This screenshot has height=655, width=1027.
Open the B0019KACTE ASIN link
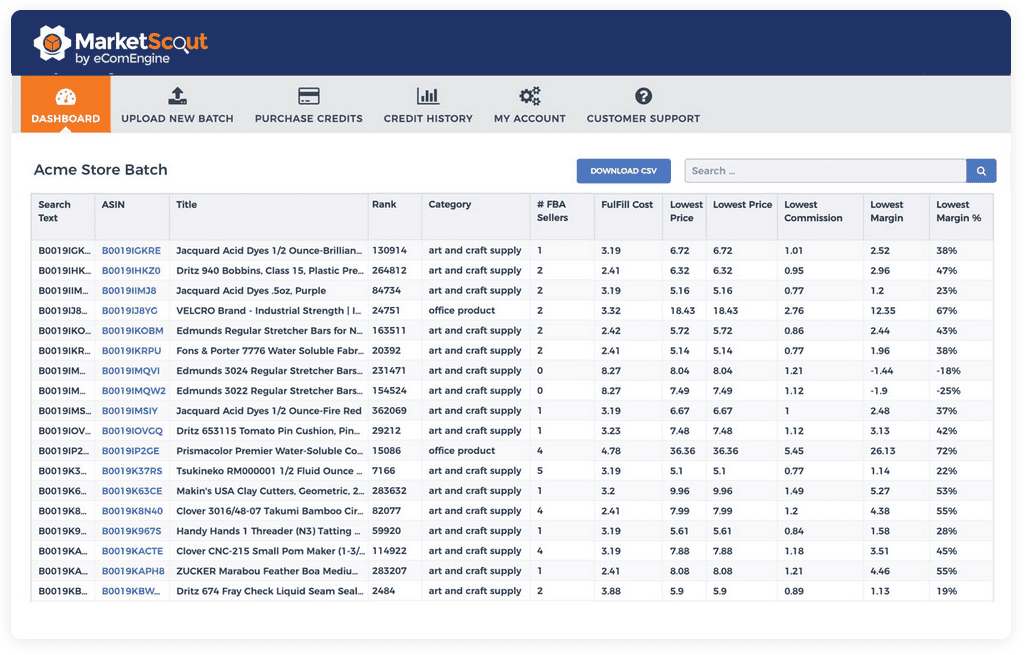(x=133, y=551)
